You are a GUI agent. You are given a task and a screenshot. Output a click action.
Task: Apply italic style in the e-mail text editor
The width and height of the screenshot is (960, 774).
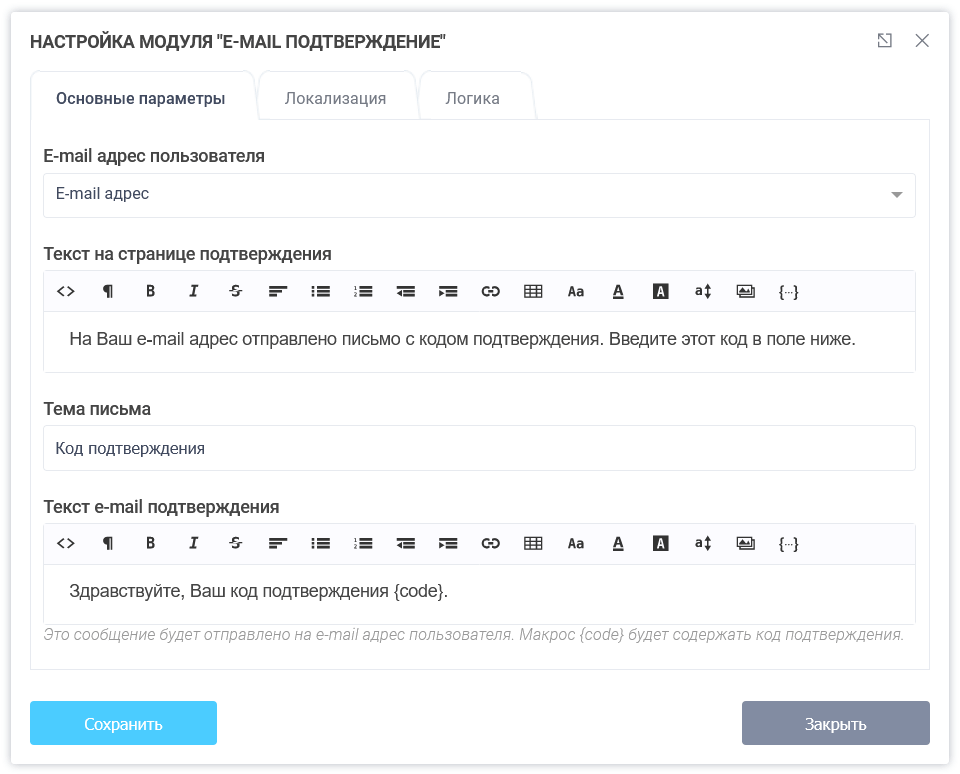192,543
